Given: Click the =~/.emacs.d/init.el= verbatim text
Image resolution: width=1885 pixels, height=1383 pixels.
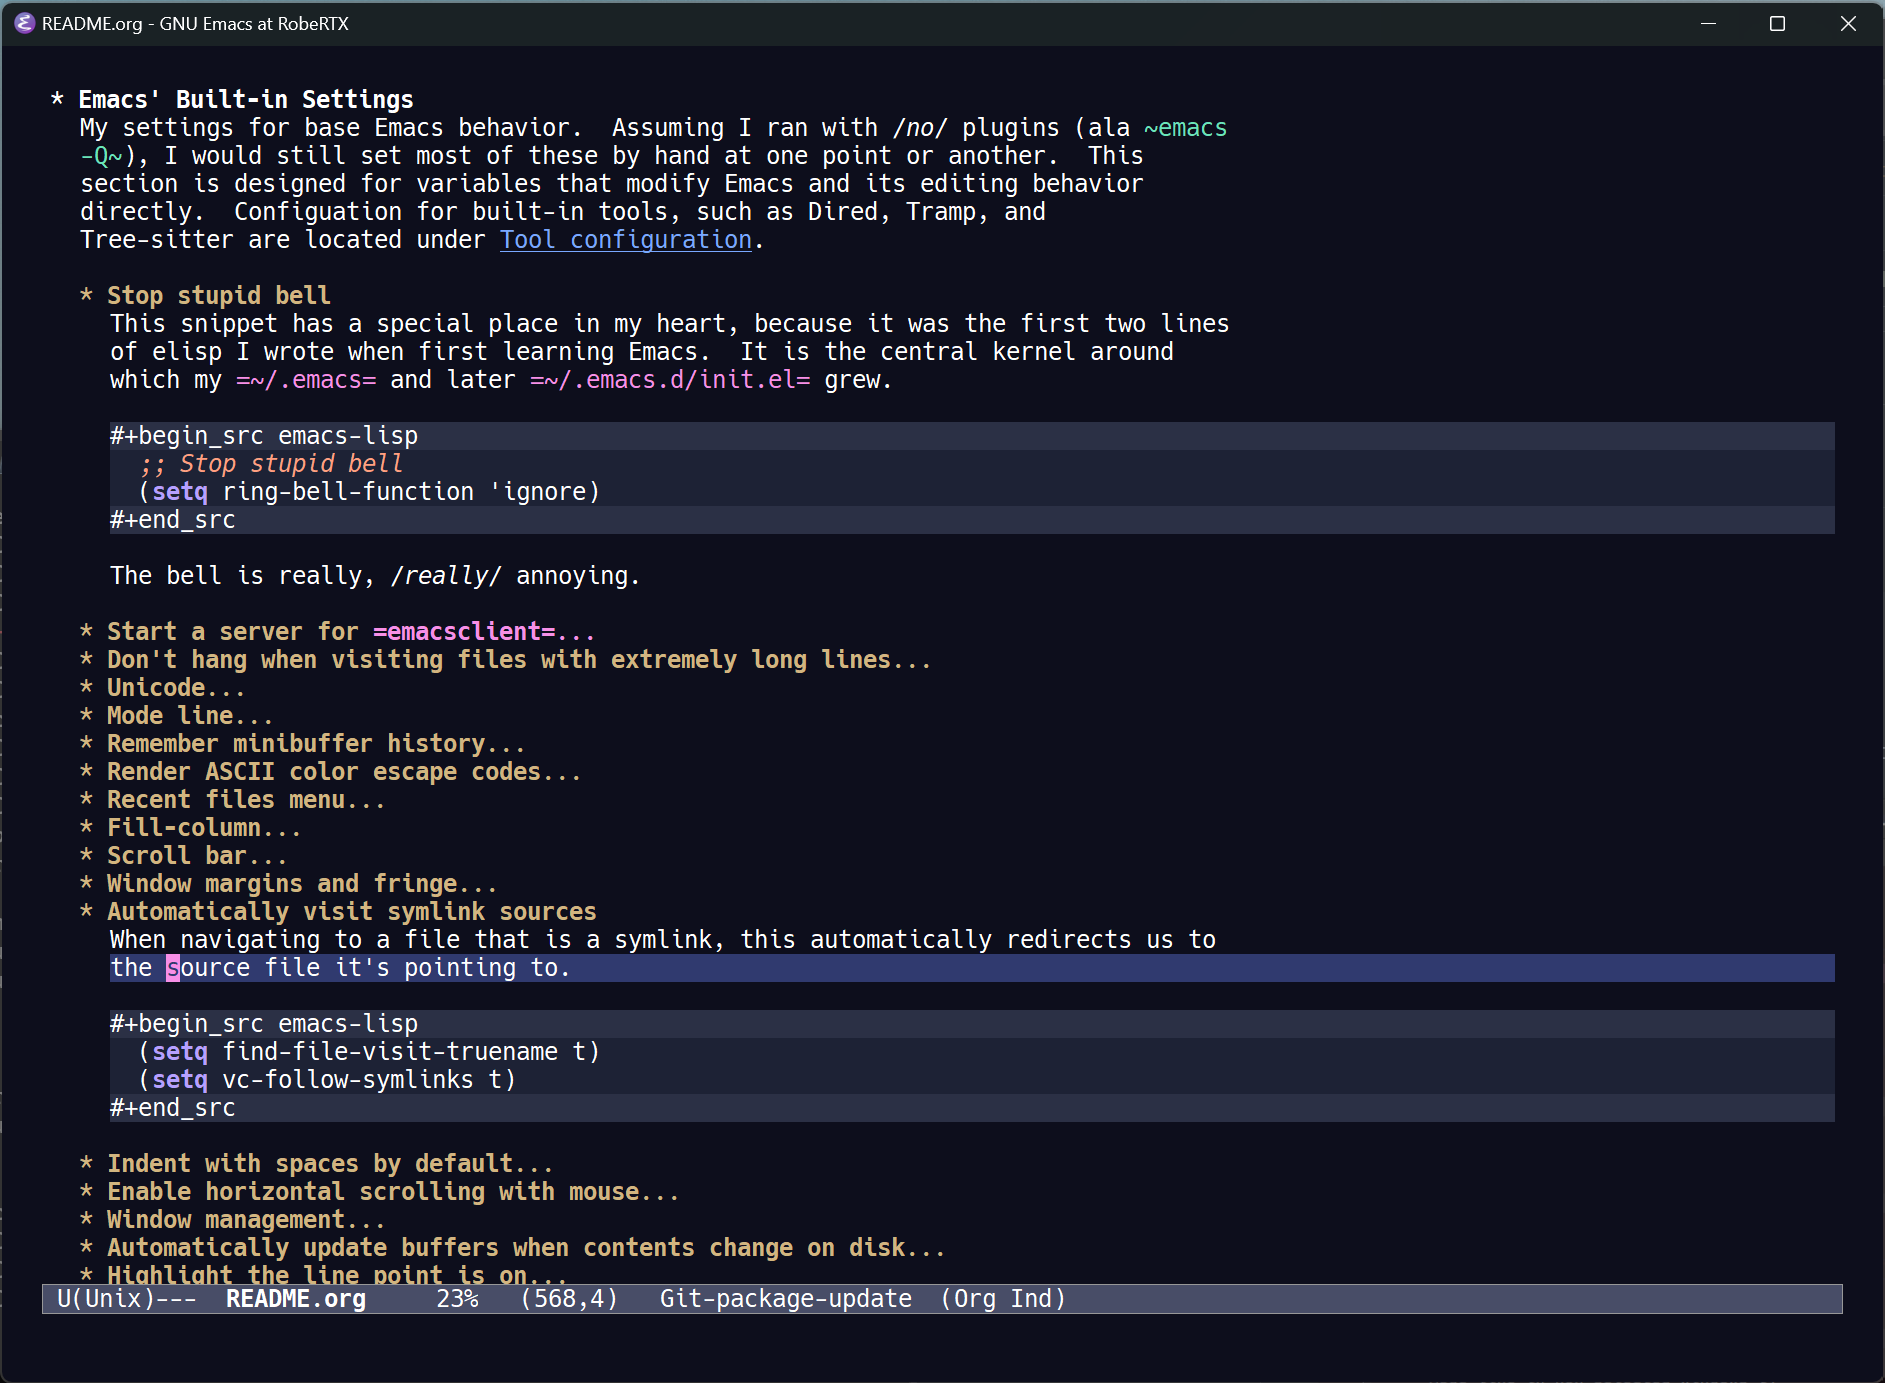Looking at the screenshot, I should 670,380.
